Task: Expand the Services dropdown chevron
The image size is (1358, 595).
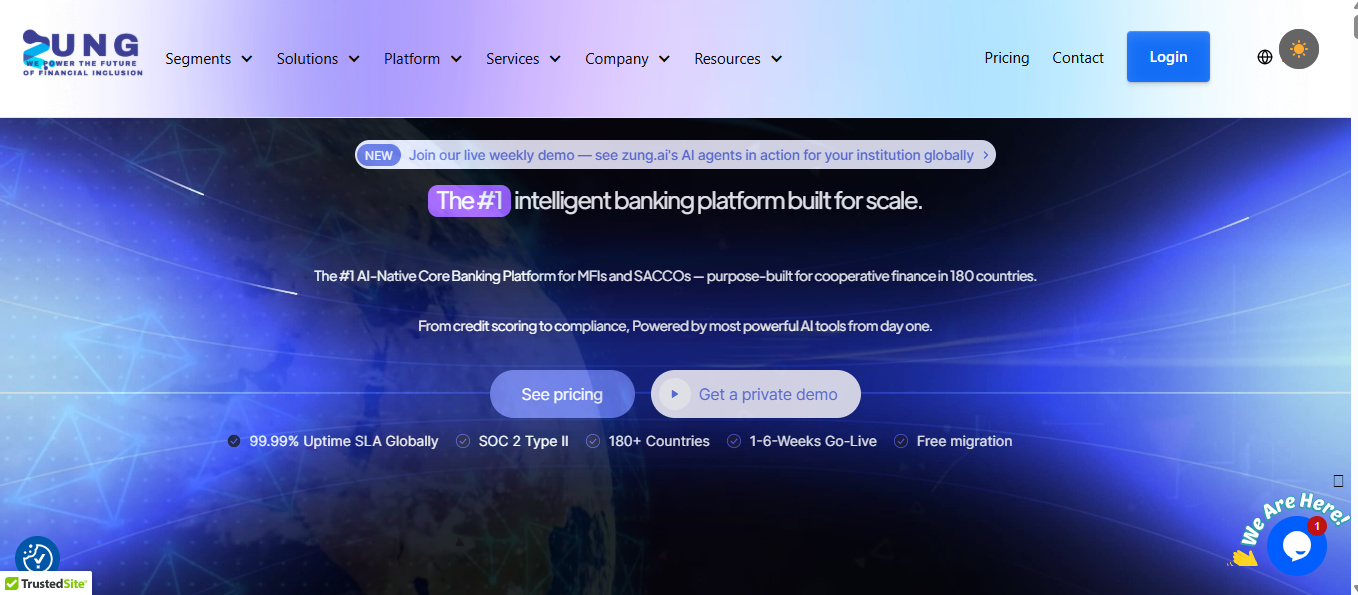Action: pyautogui.click(x=555, y=59)
